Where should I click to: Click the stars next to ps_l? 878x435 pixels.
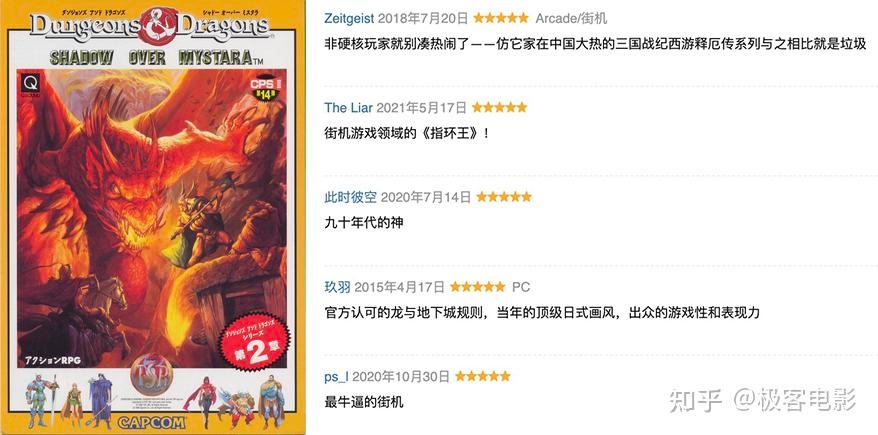(483, 376)
